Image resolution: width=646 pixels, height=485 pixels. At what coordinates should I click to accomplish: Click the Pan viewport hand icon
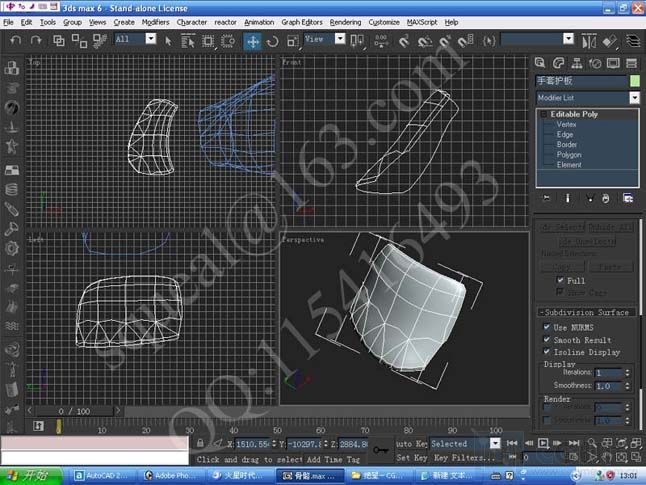606,457
